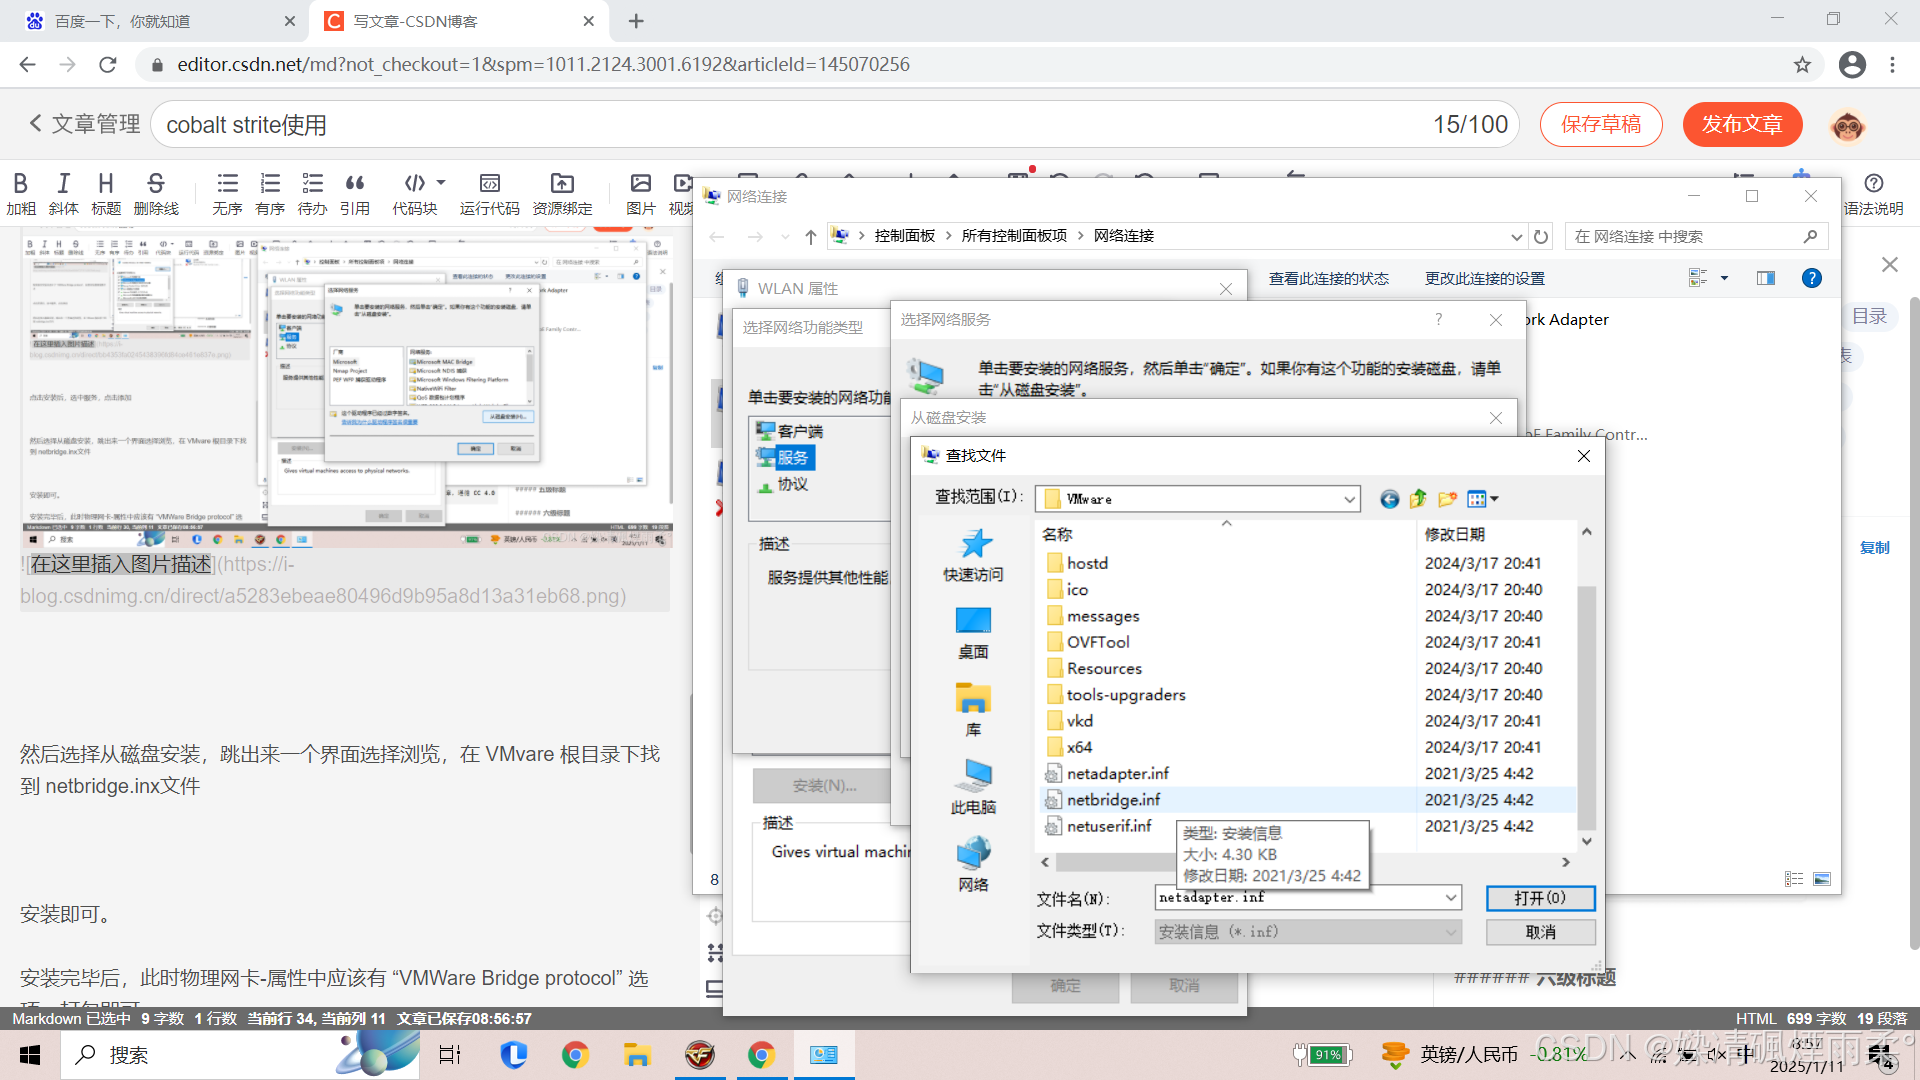Click the up-one-level folder icon
The image size is (1920, 1080).
(1418, 499)
